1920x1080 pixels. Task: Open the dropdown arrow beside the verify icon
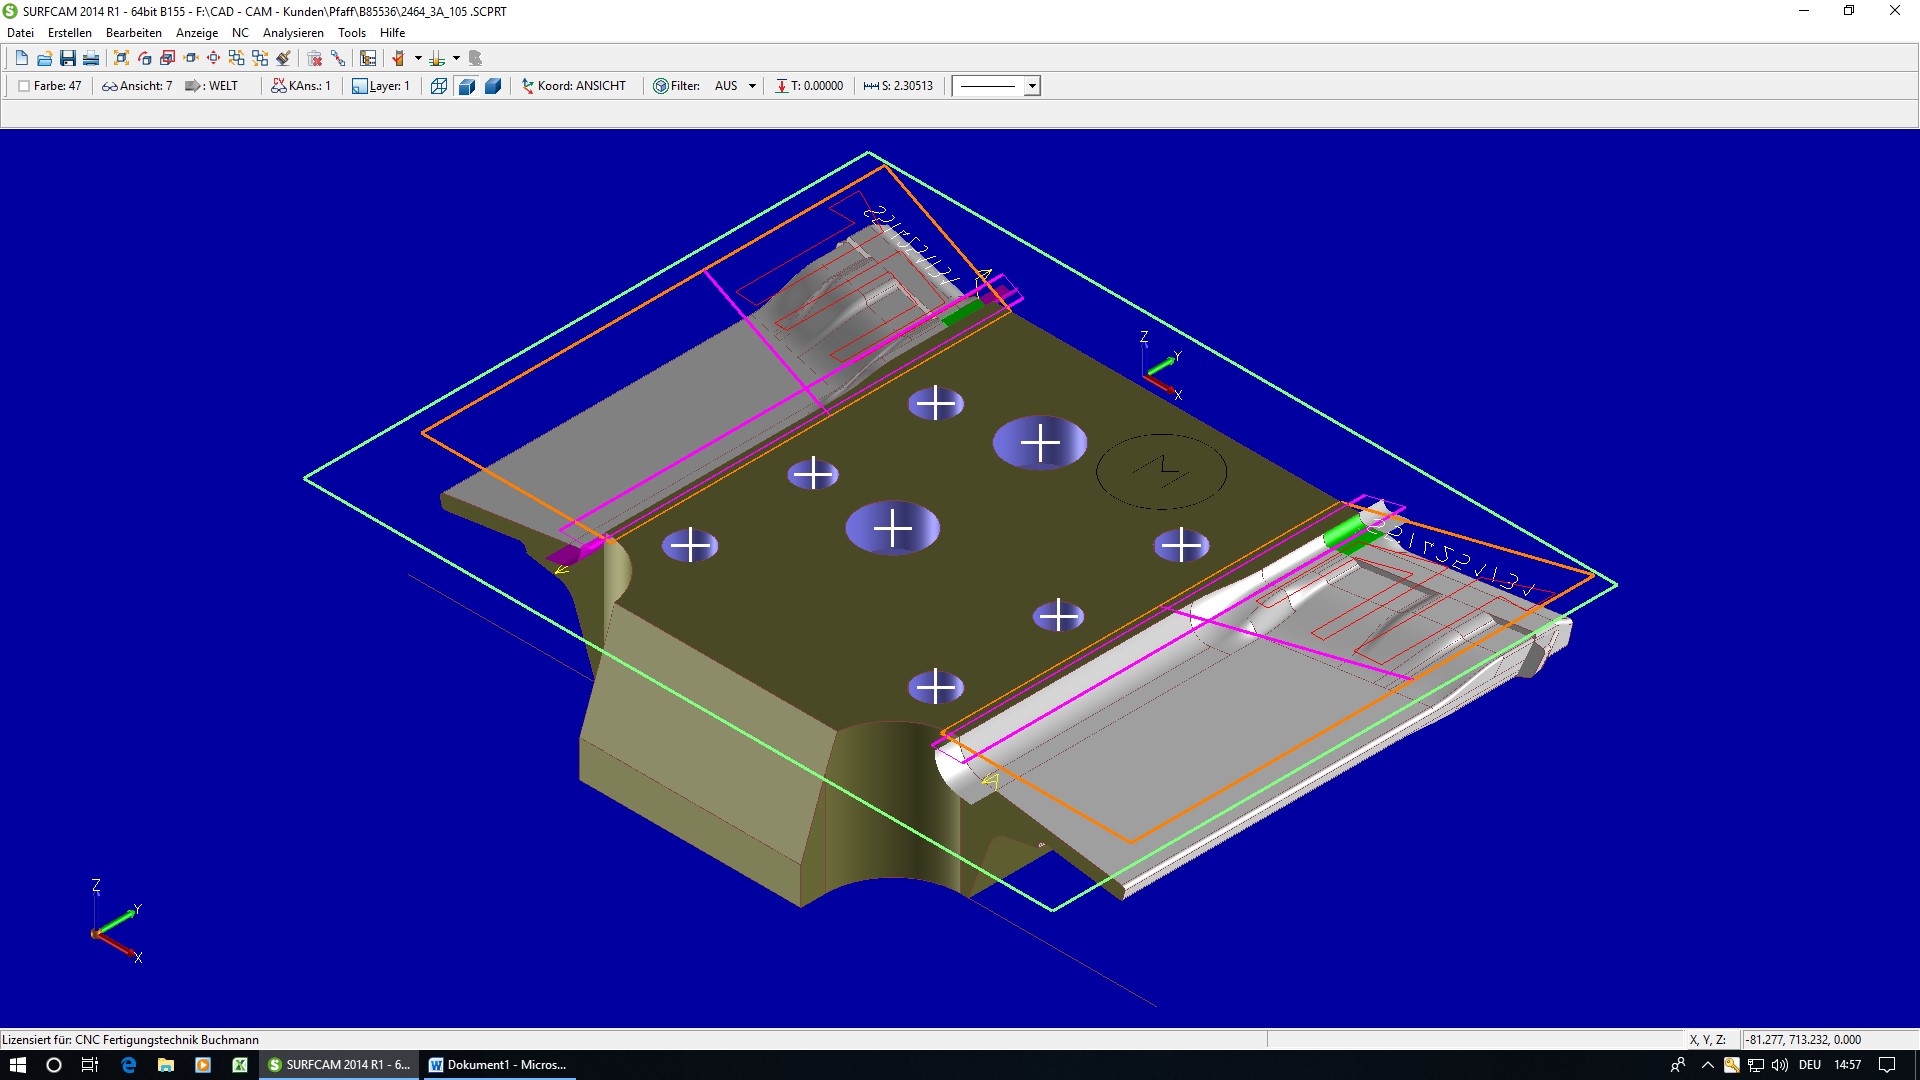click(x=418, y=58)
